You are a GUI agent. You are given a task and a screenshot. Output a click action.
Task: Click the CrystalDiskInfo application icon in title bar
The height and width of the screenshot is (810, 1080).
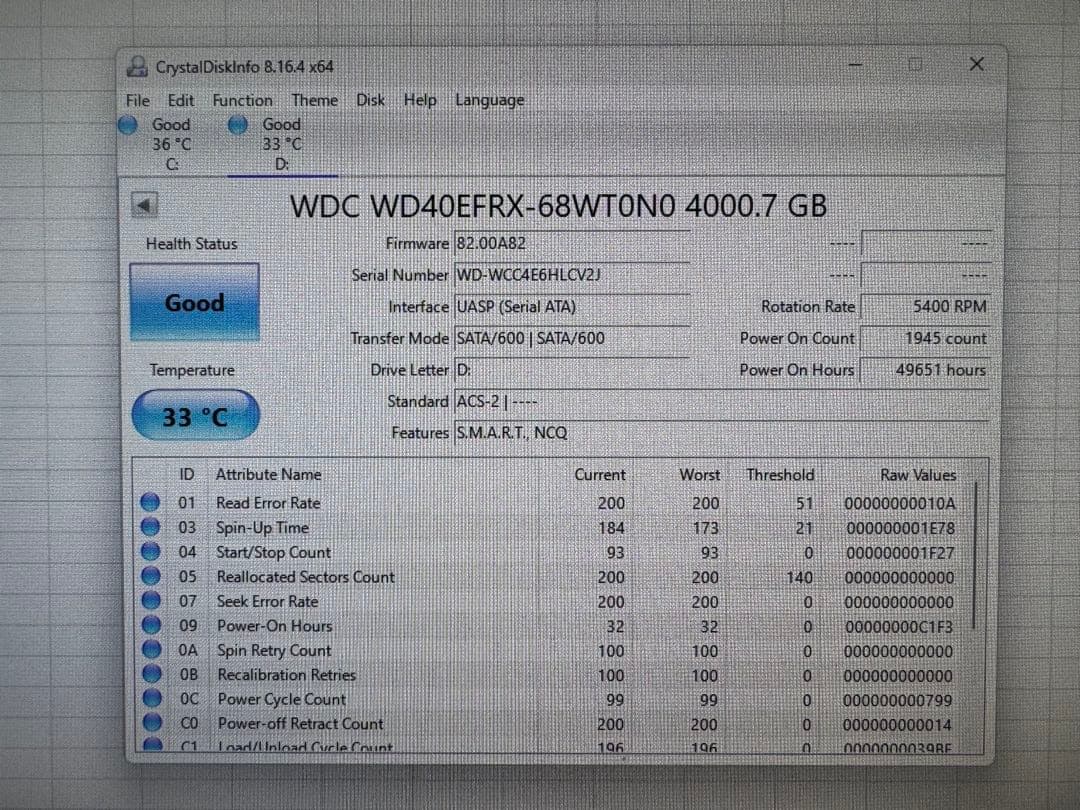(137, 66)
